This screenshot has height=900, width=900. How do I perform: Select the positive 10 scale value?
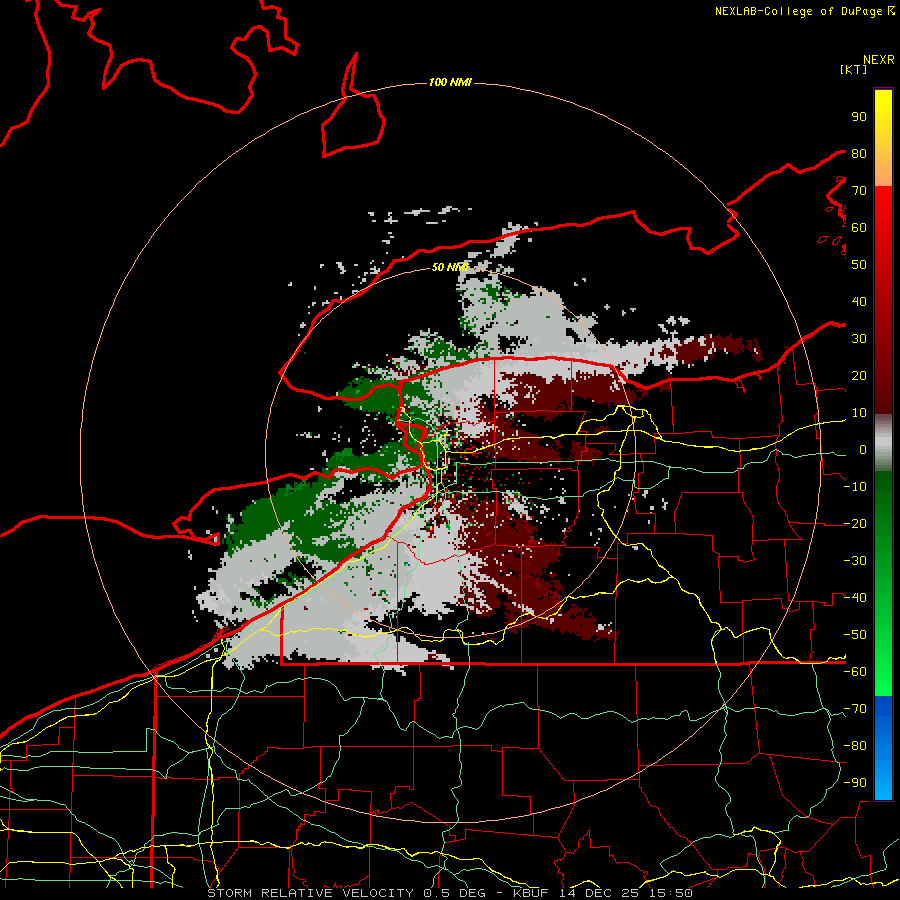[859, 413]
